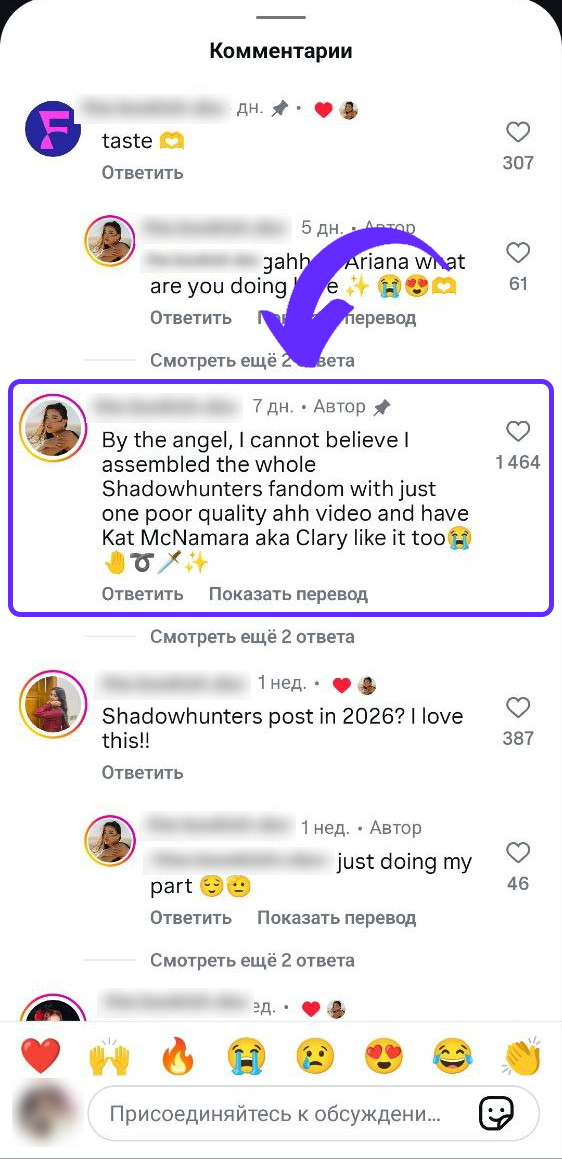Expand 2 more replies under "taste" thread
562x1159 pixels.
click(252, 360)
